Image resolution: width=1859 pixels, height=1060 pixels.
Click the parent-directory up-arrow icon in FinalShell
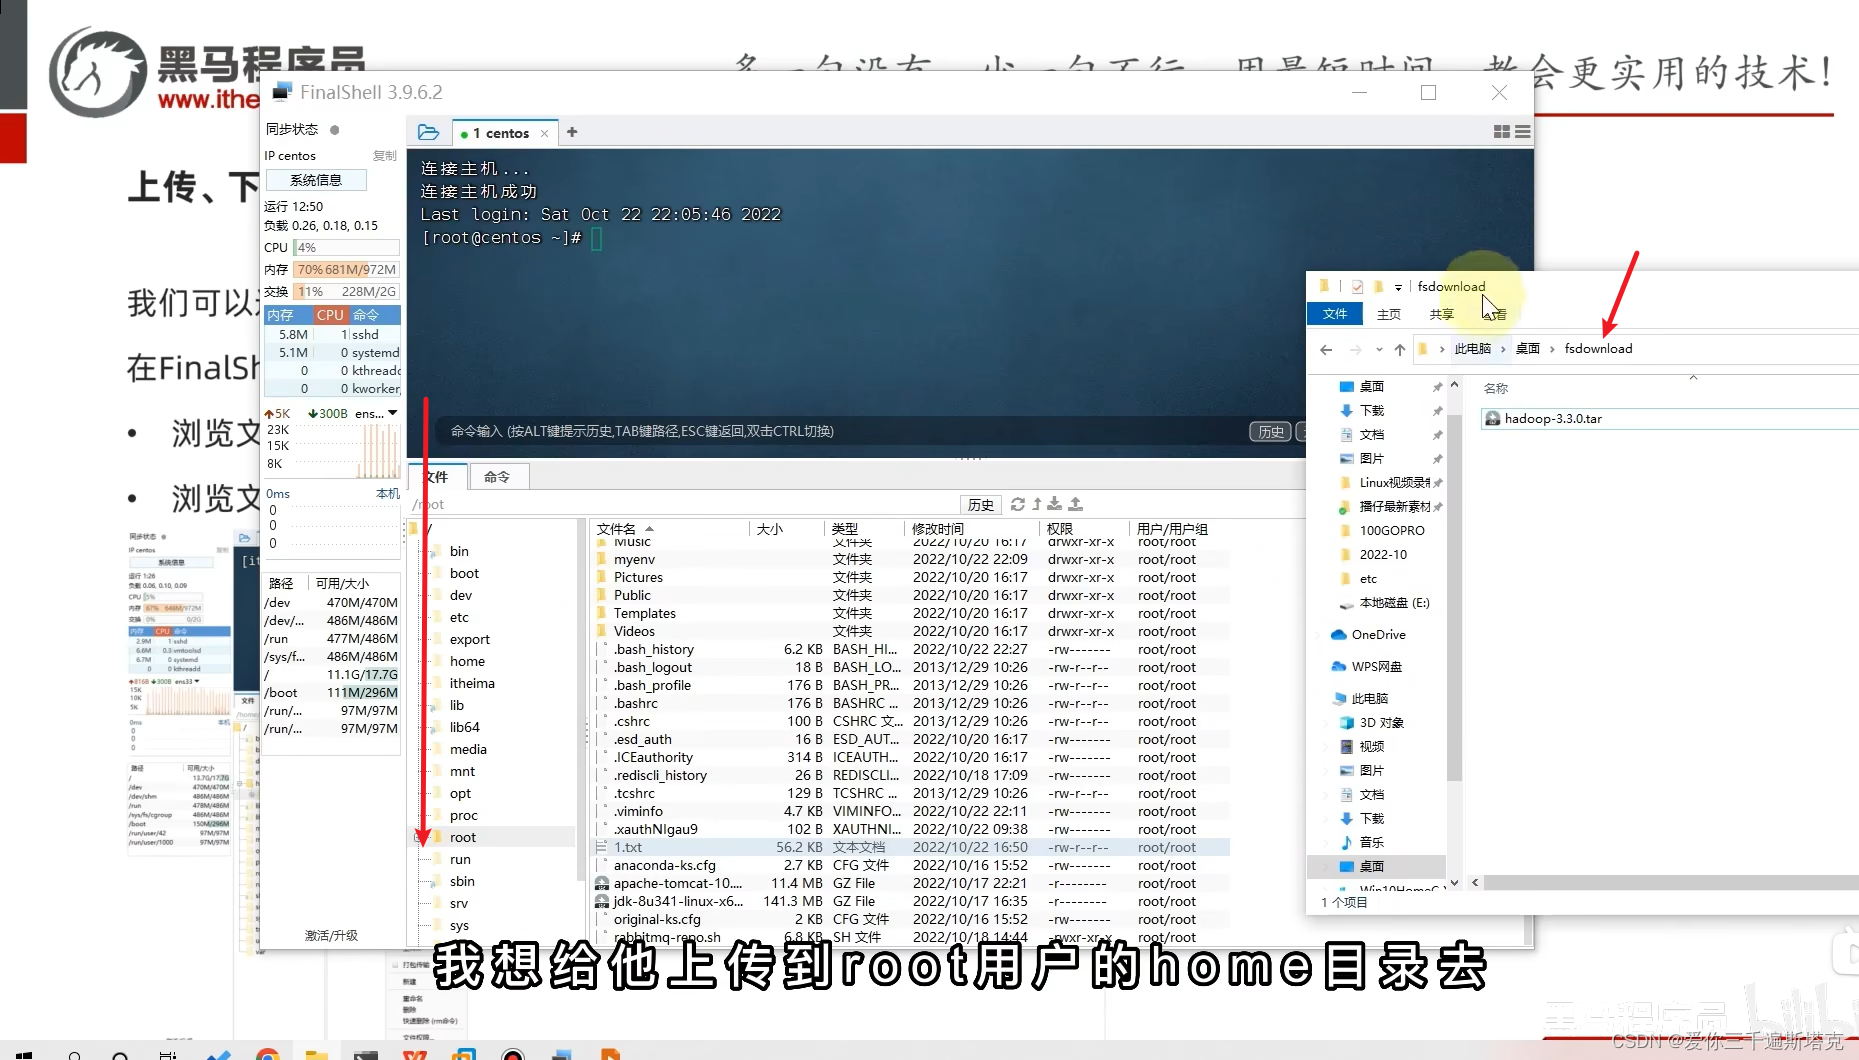[1036, 503]
